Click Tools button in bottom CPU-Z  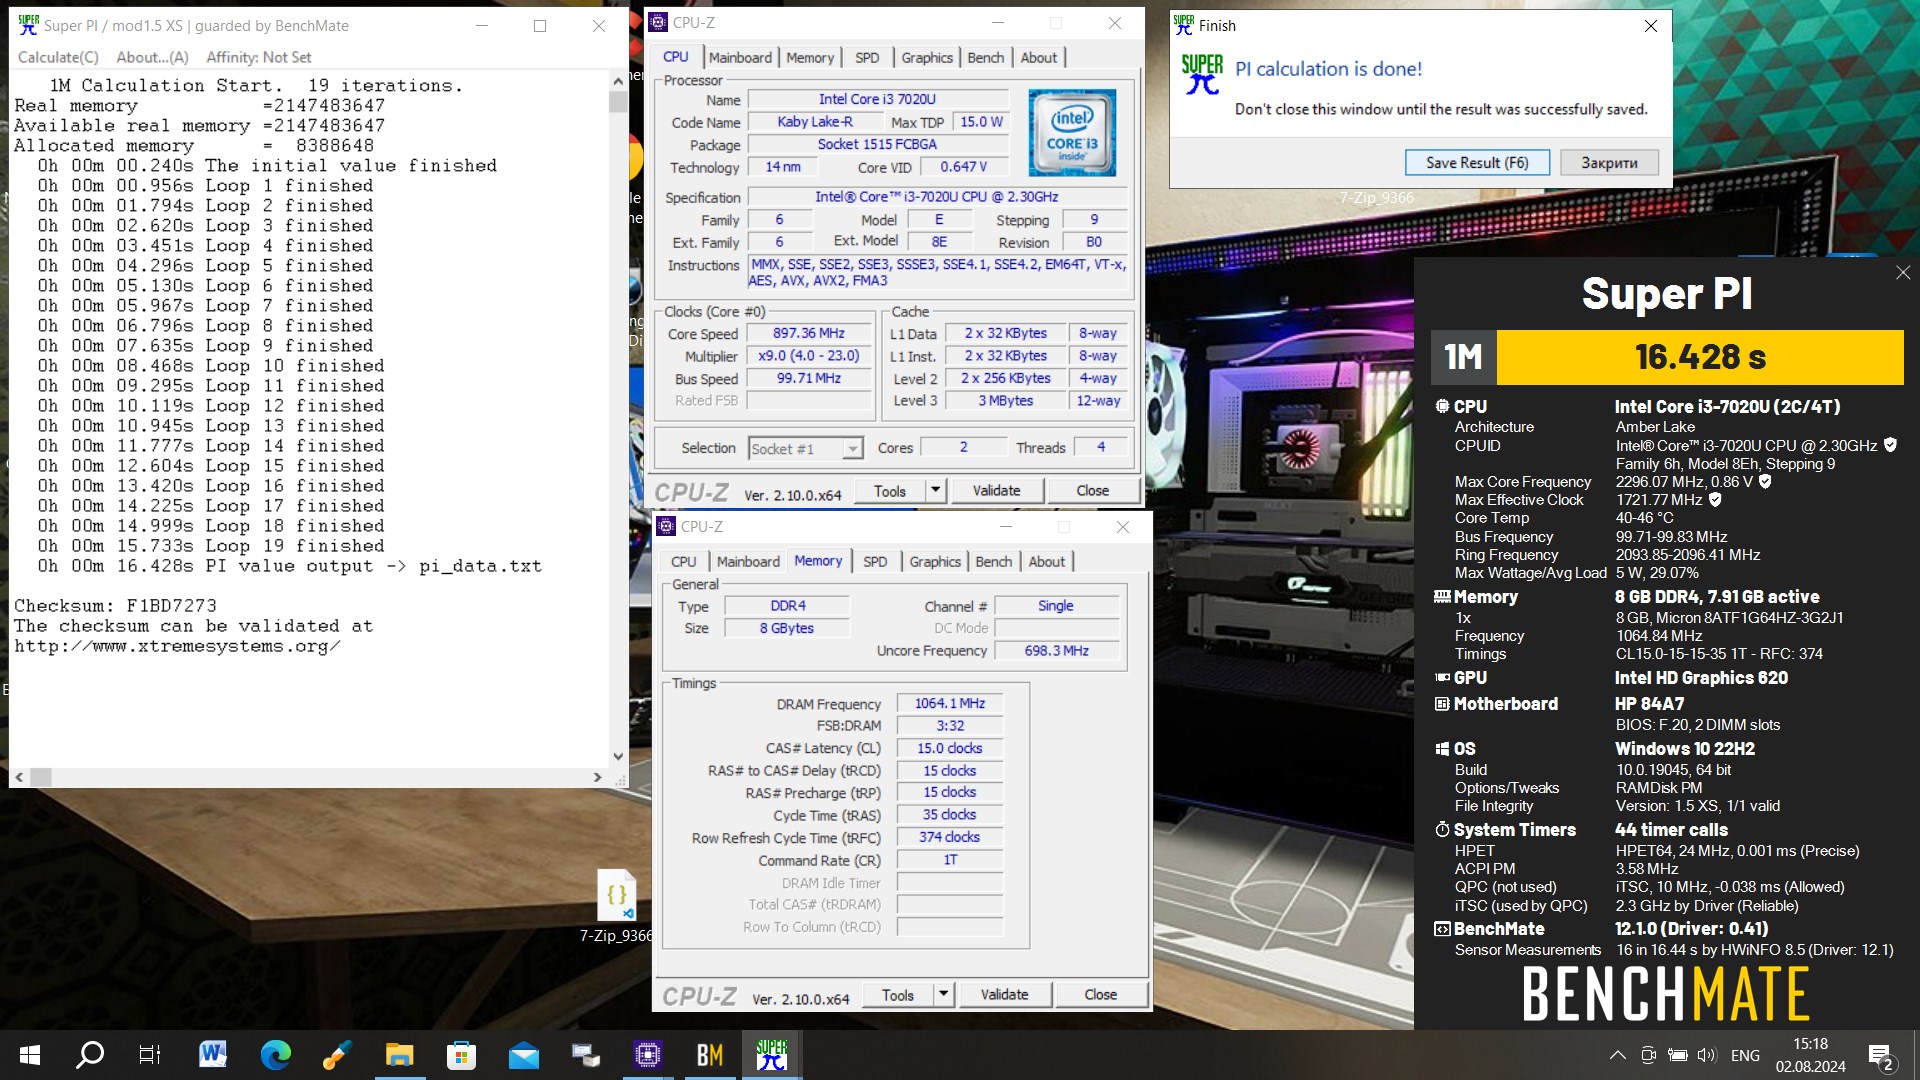898,994
